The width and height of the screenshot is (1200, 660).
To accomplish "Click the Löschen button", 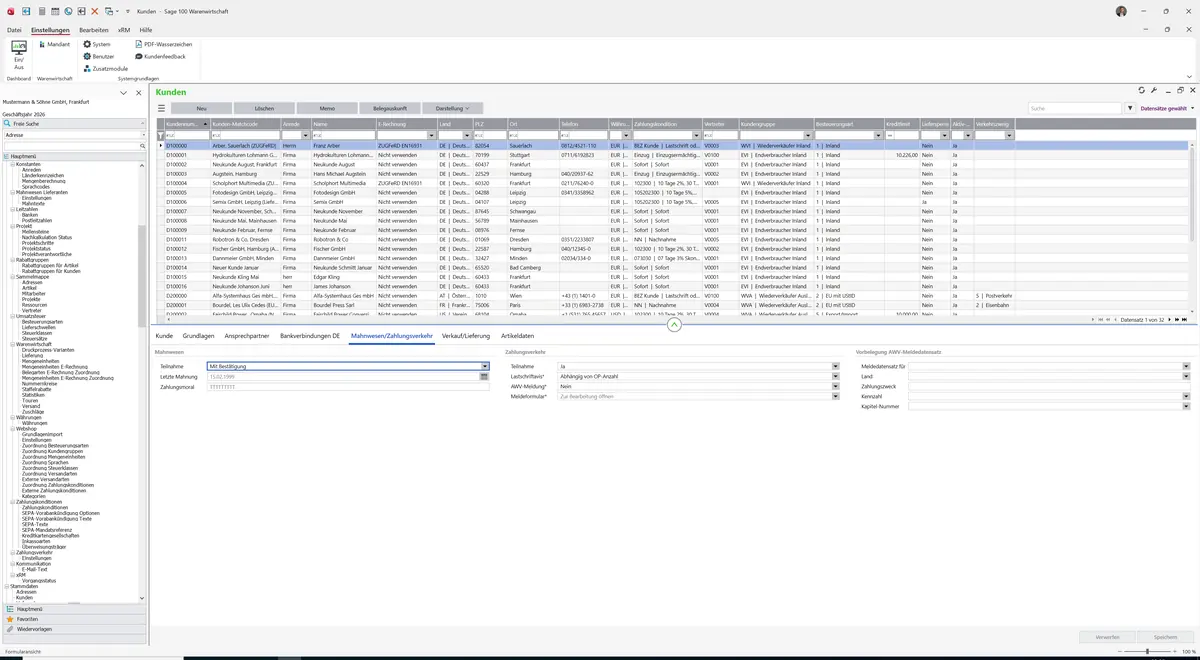I will 264,108.
